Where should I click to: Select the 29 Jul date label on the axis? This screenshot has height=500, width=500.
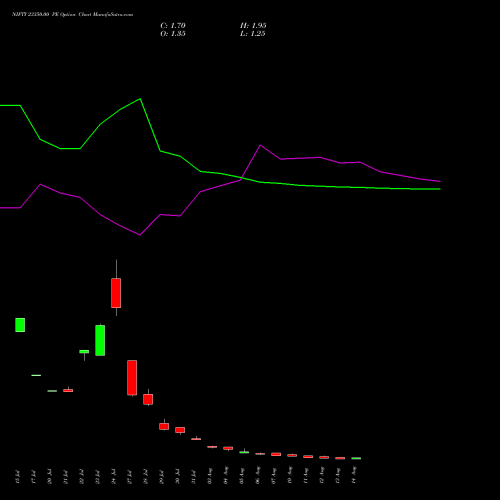[161, 477]
